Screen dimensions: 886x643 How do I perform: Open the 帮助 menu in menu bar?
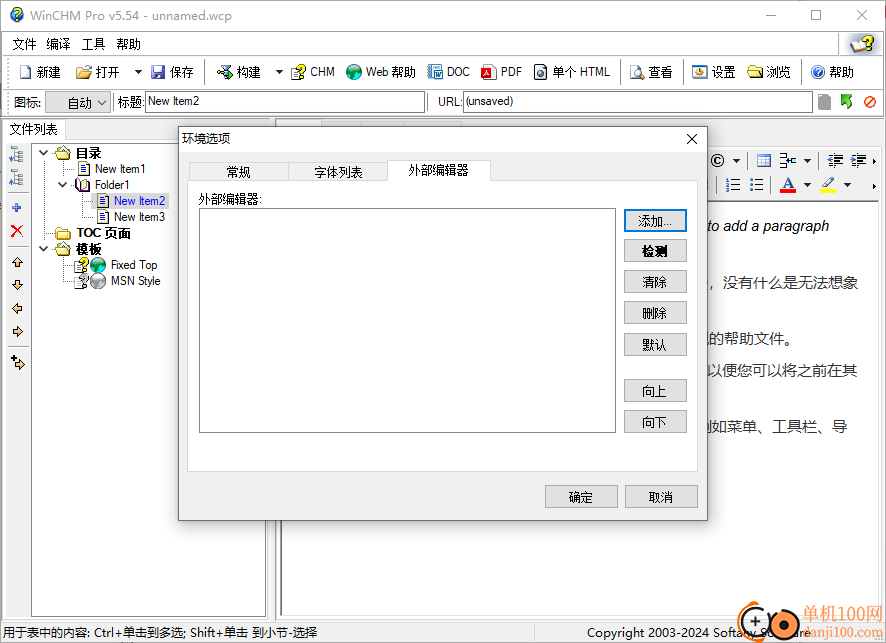(x=128, y=44)
